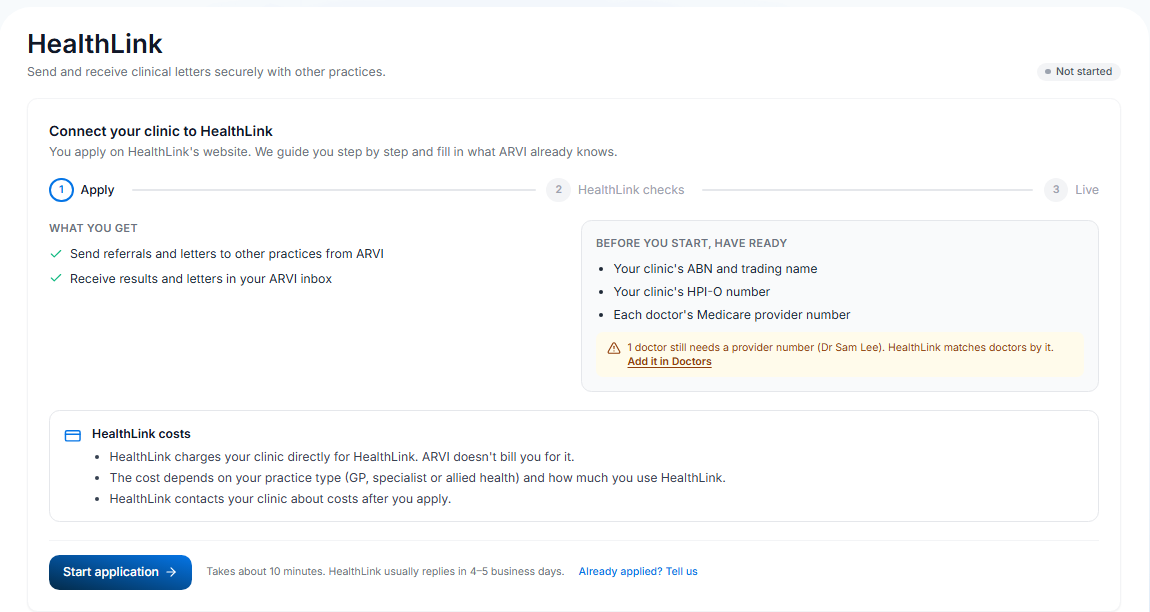Viewport: 1150px width, 612px height.
Task: Click 'Your clinic's ABN and trading name'
Action: tap(715, 269)
